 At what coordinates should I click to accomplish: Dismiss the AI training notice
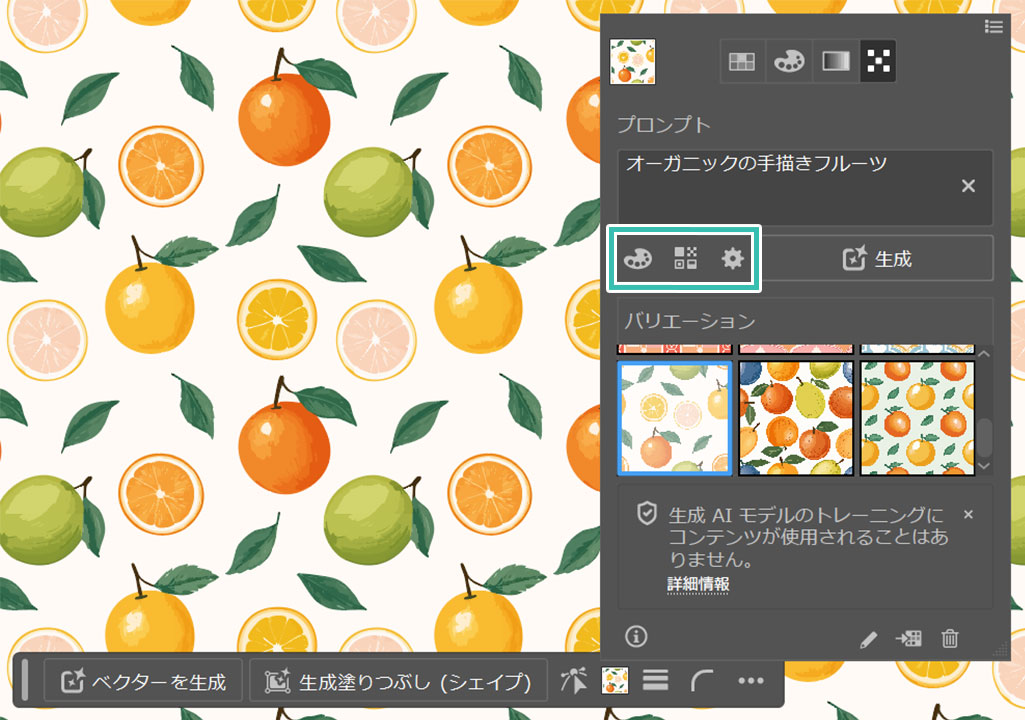[x=968, y=514]
